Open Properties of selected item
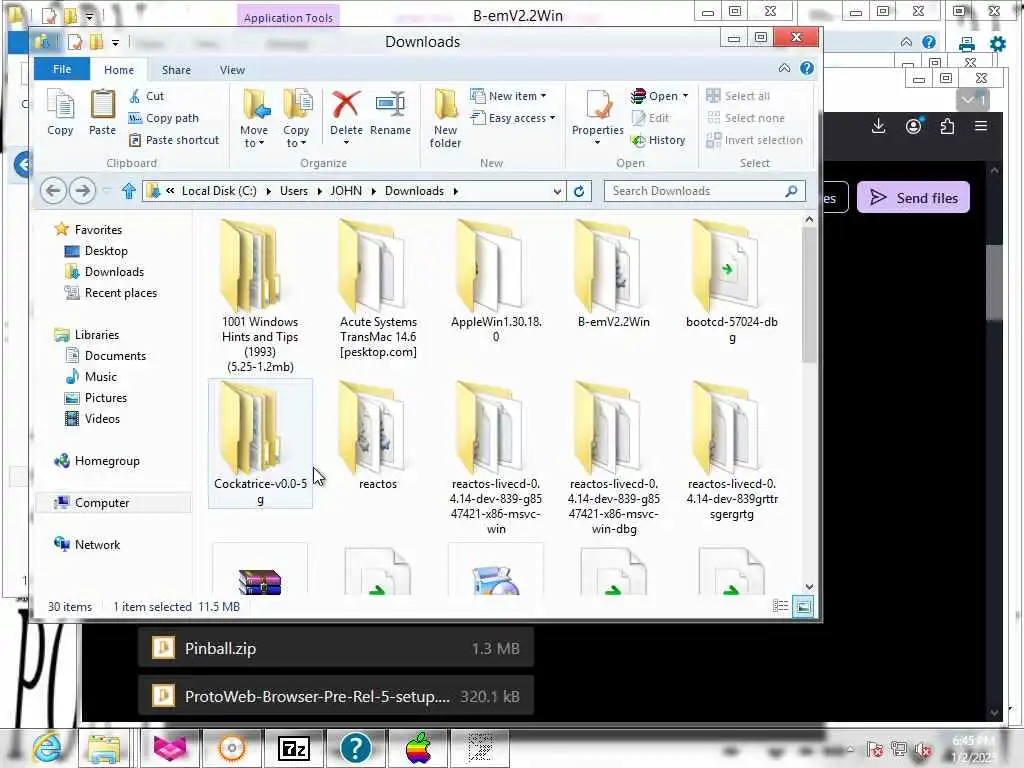Image resolution: width=1024 pixels, height=768 pixels. pyautogui.click(x=598, y=112)
